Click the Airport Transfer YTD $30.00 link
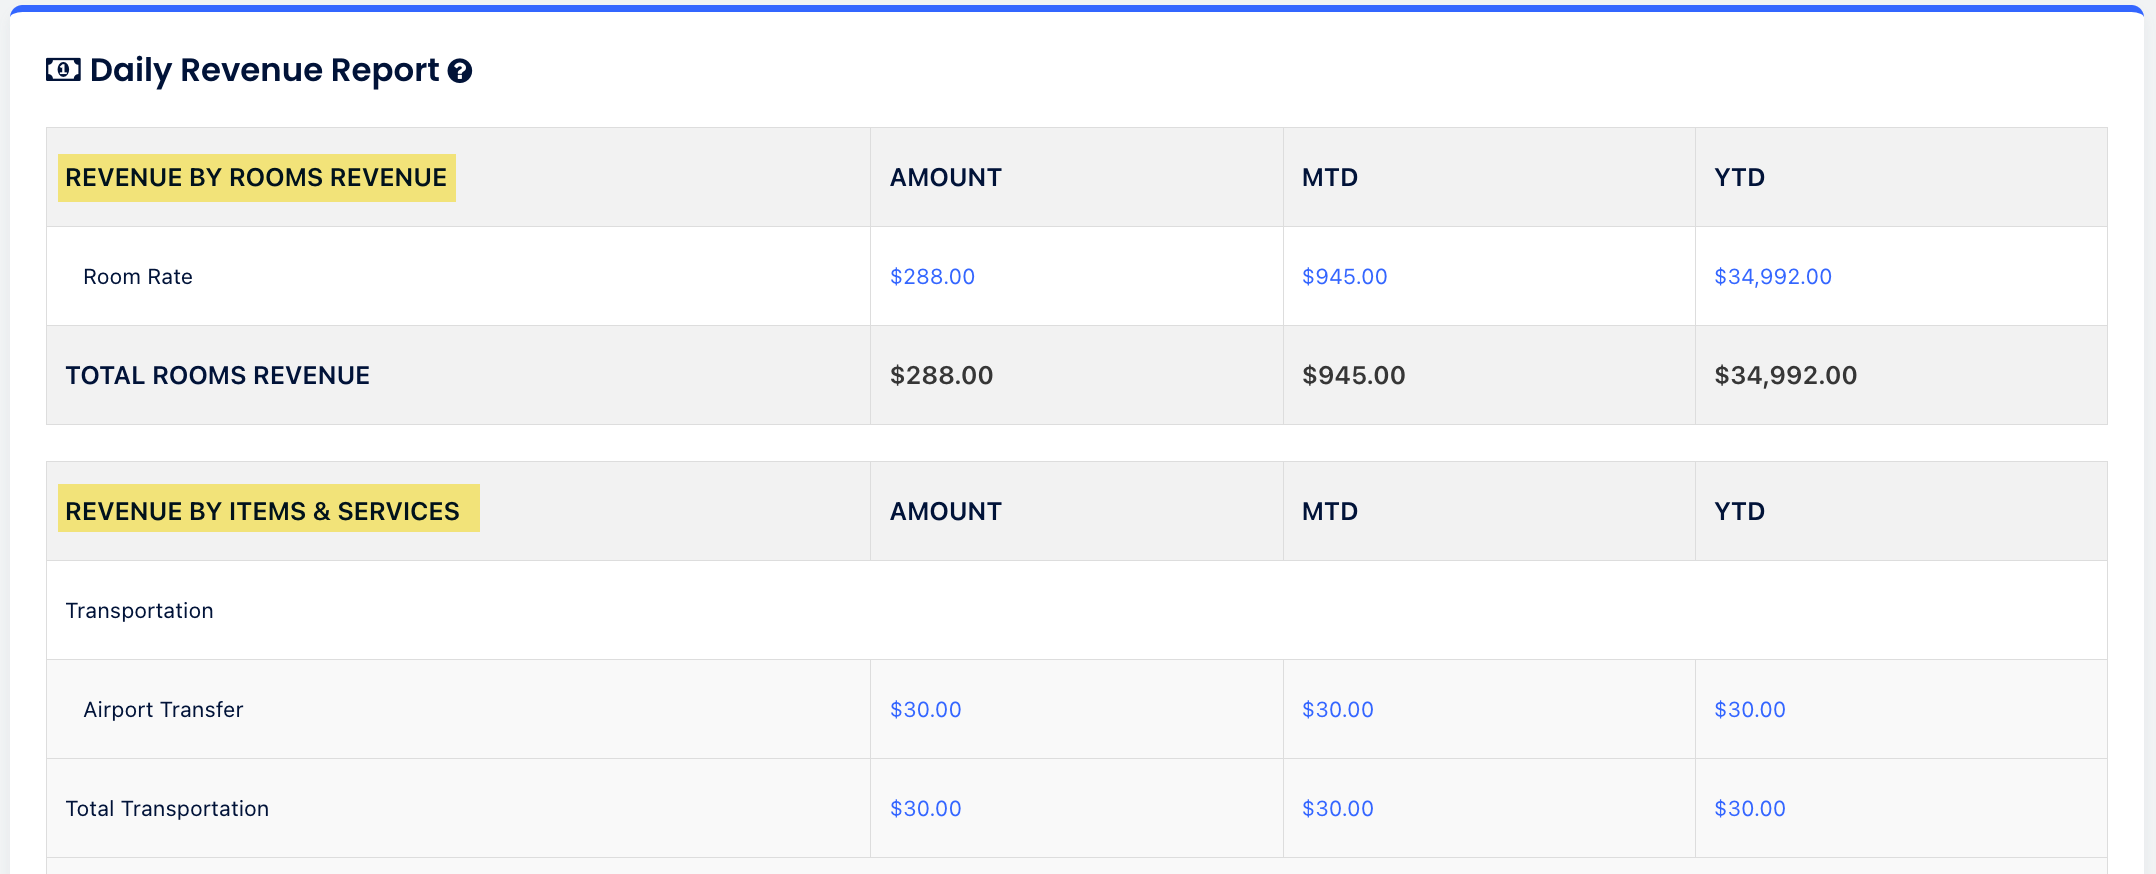This screenshot has width=2156, height=874. point(1749,710)
